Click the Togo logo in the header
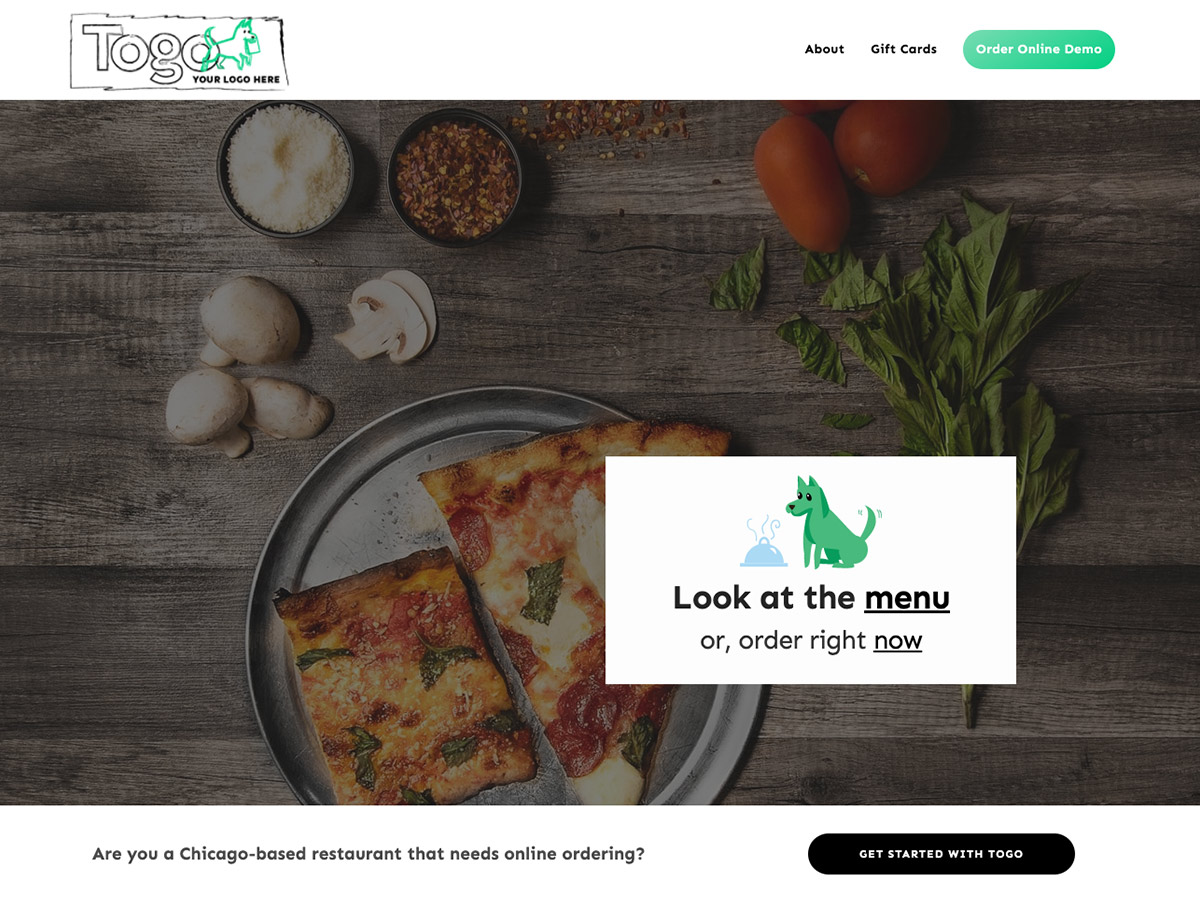Image resolution: width=1200 pixels, height=900 pixels. (179, 51)
